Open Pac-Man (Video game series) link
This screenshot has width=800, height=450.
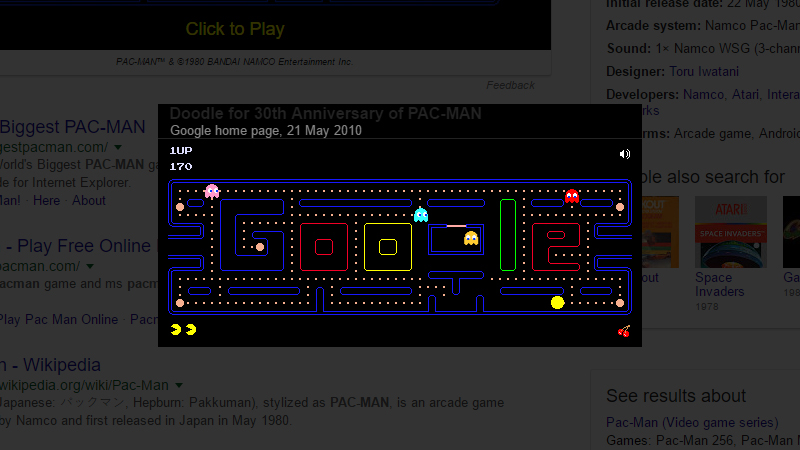pos(692,422)
